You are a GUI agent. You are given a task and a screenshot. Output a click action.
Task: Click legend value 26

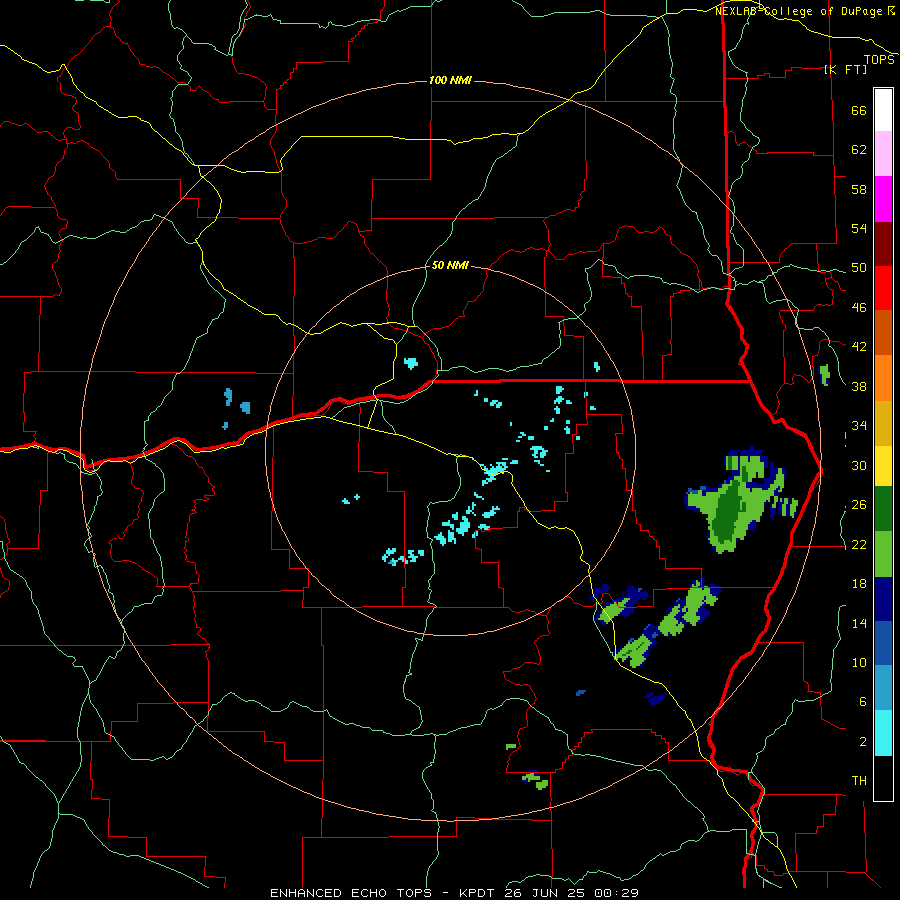coord(859,505)
